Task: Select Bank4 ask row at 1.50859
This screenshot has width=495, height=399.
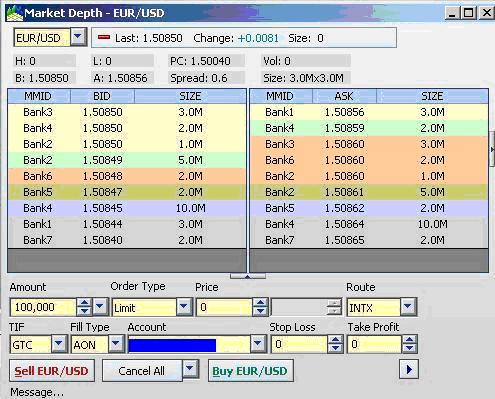Action: [369, 128]
